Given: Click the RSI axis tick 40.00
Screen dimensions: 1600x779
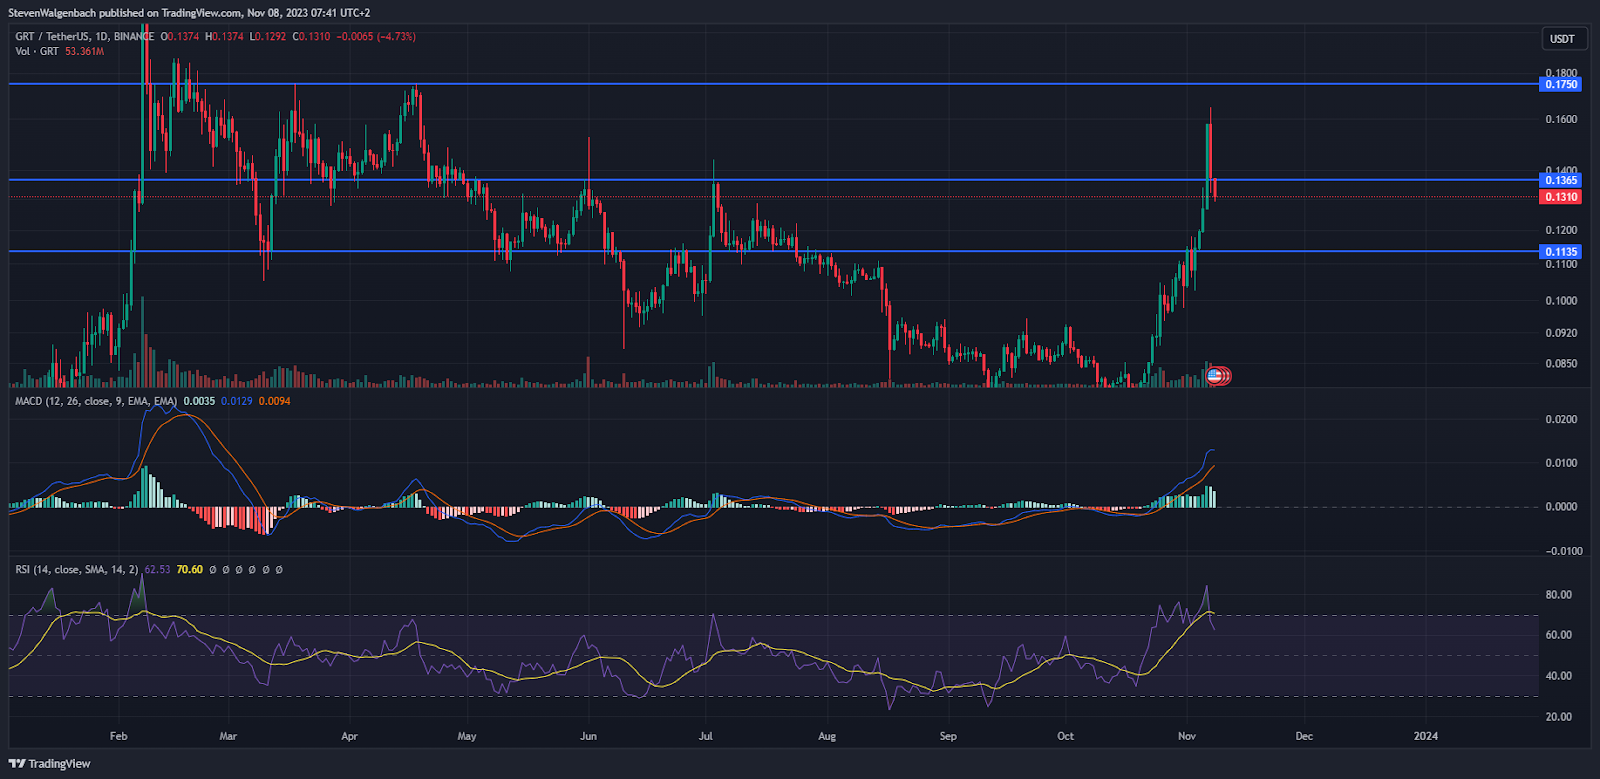Looking at the screenshot, I should pos(1558,676).
